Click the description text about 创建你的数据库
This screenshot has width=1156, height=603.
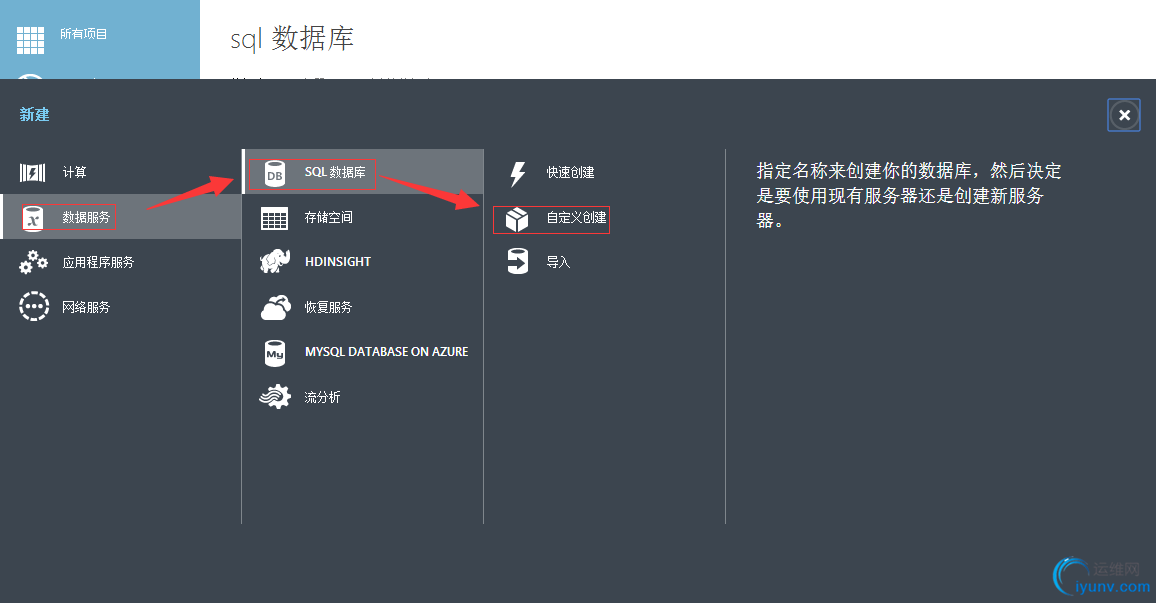[909, 195]
